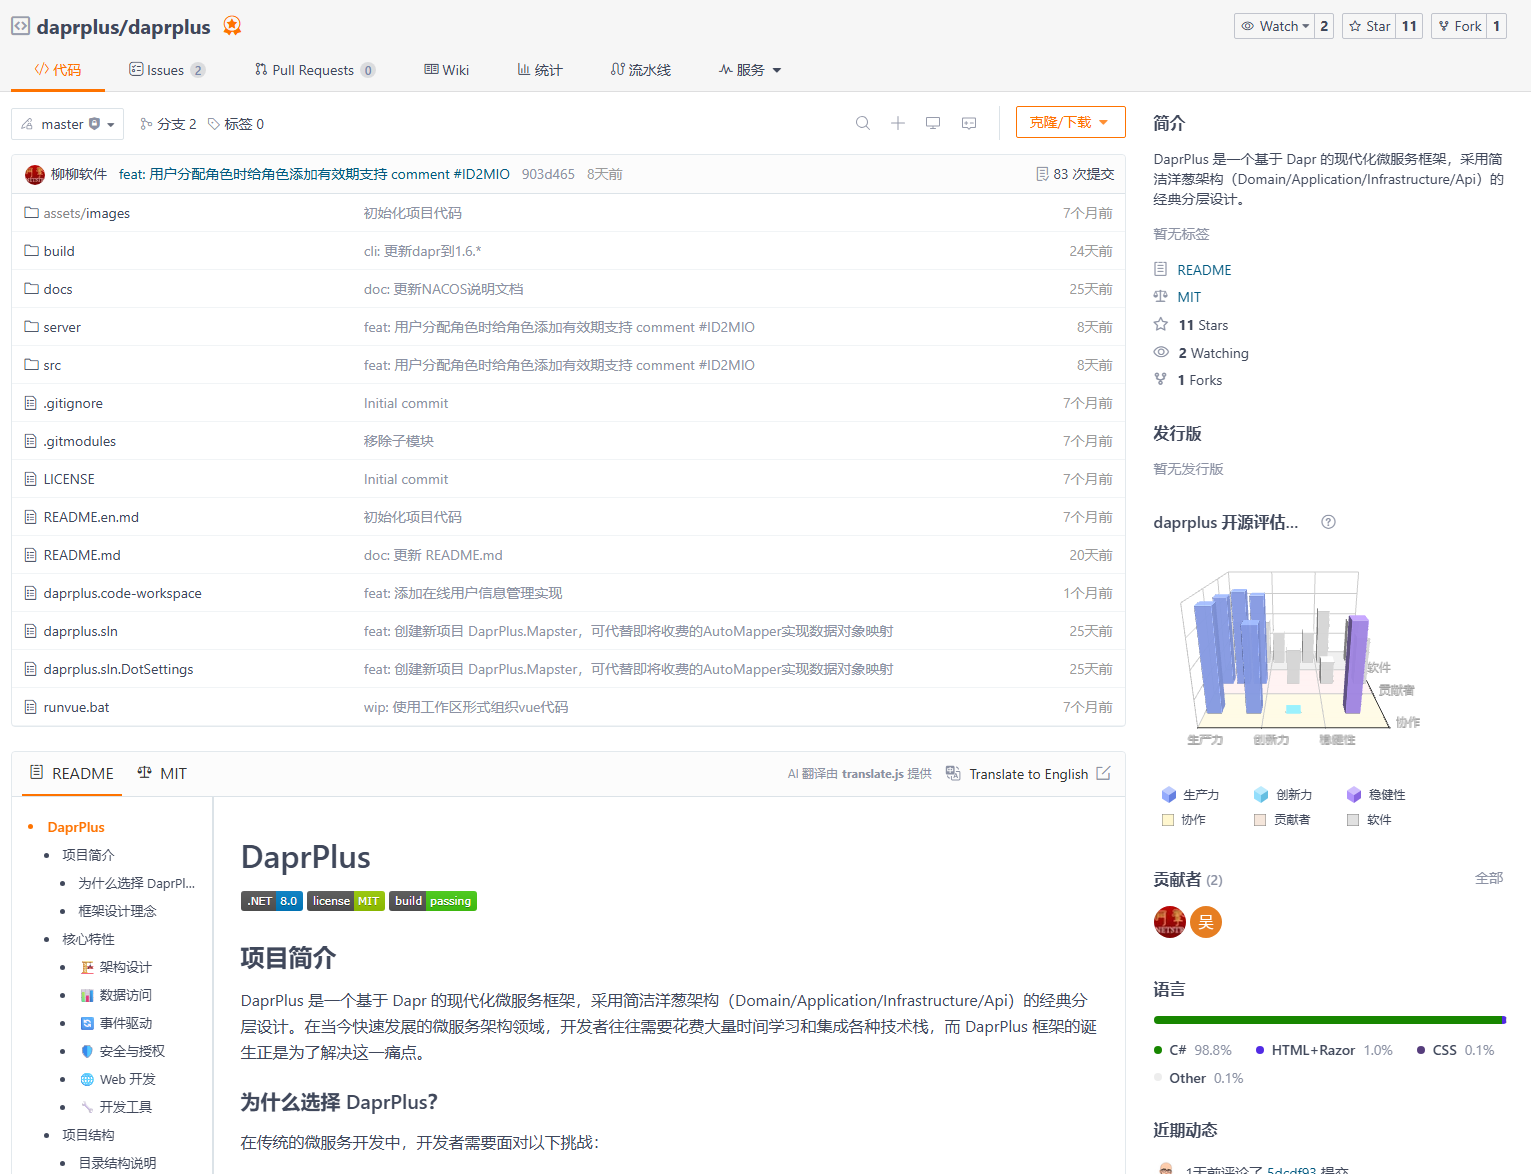The image size is (1531, 1174).
Task: Click the C# 98.8% language entry
Action: point(1193,1050)
